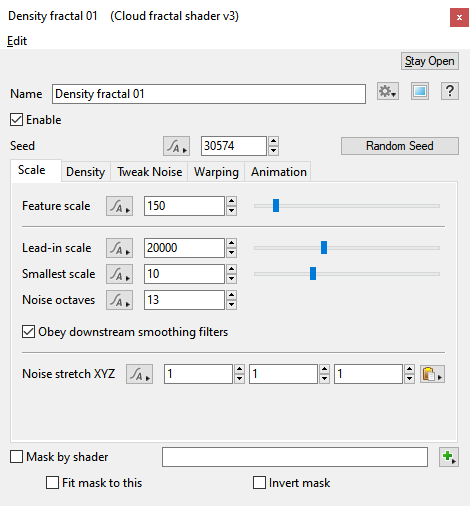Viewport: 470px width, 506px height.
Task: Click the Noise octaves field showing 13
Action: tap(184, 300)
